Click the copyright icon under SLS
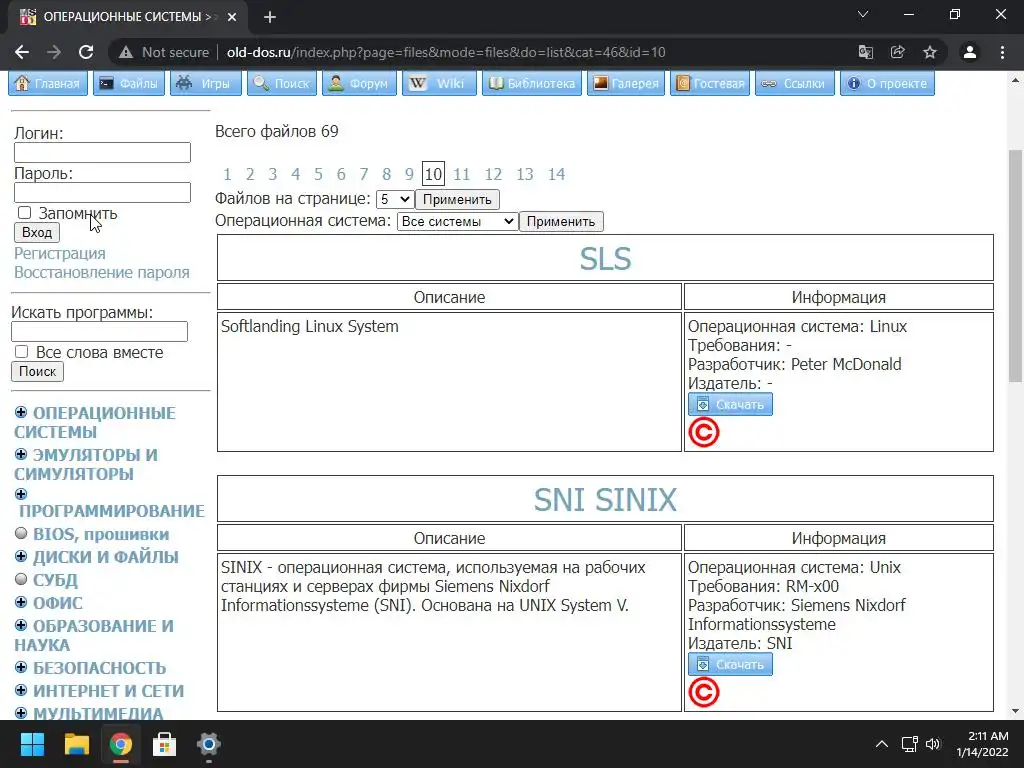This screenshot has width=1024, height=768. coord(704,432)
